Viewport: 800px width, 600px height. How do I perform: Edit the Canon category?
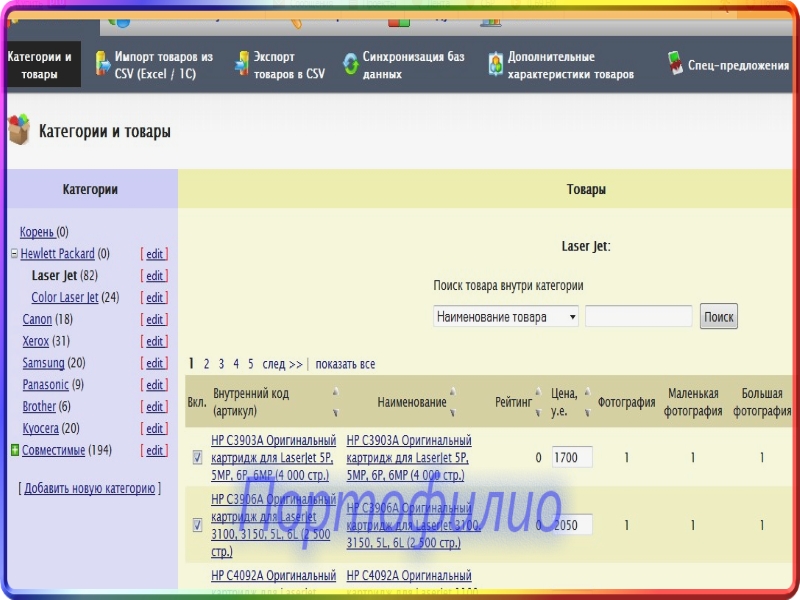pyautogui.click(x=155, y=320)
